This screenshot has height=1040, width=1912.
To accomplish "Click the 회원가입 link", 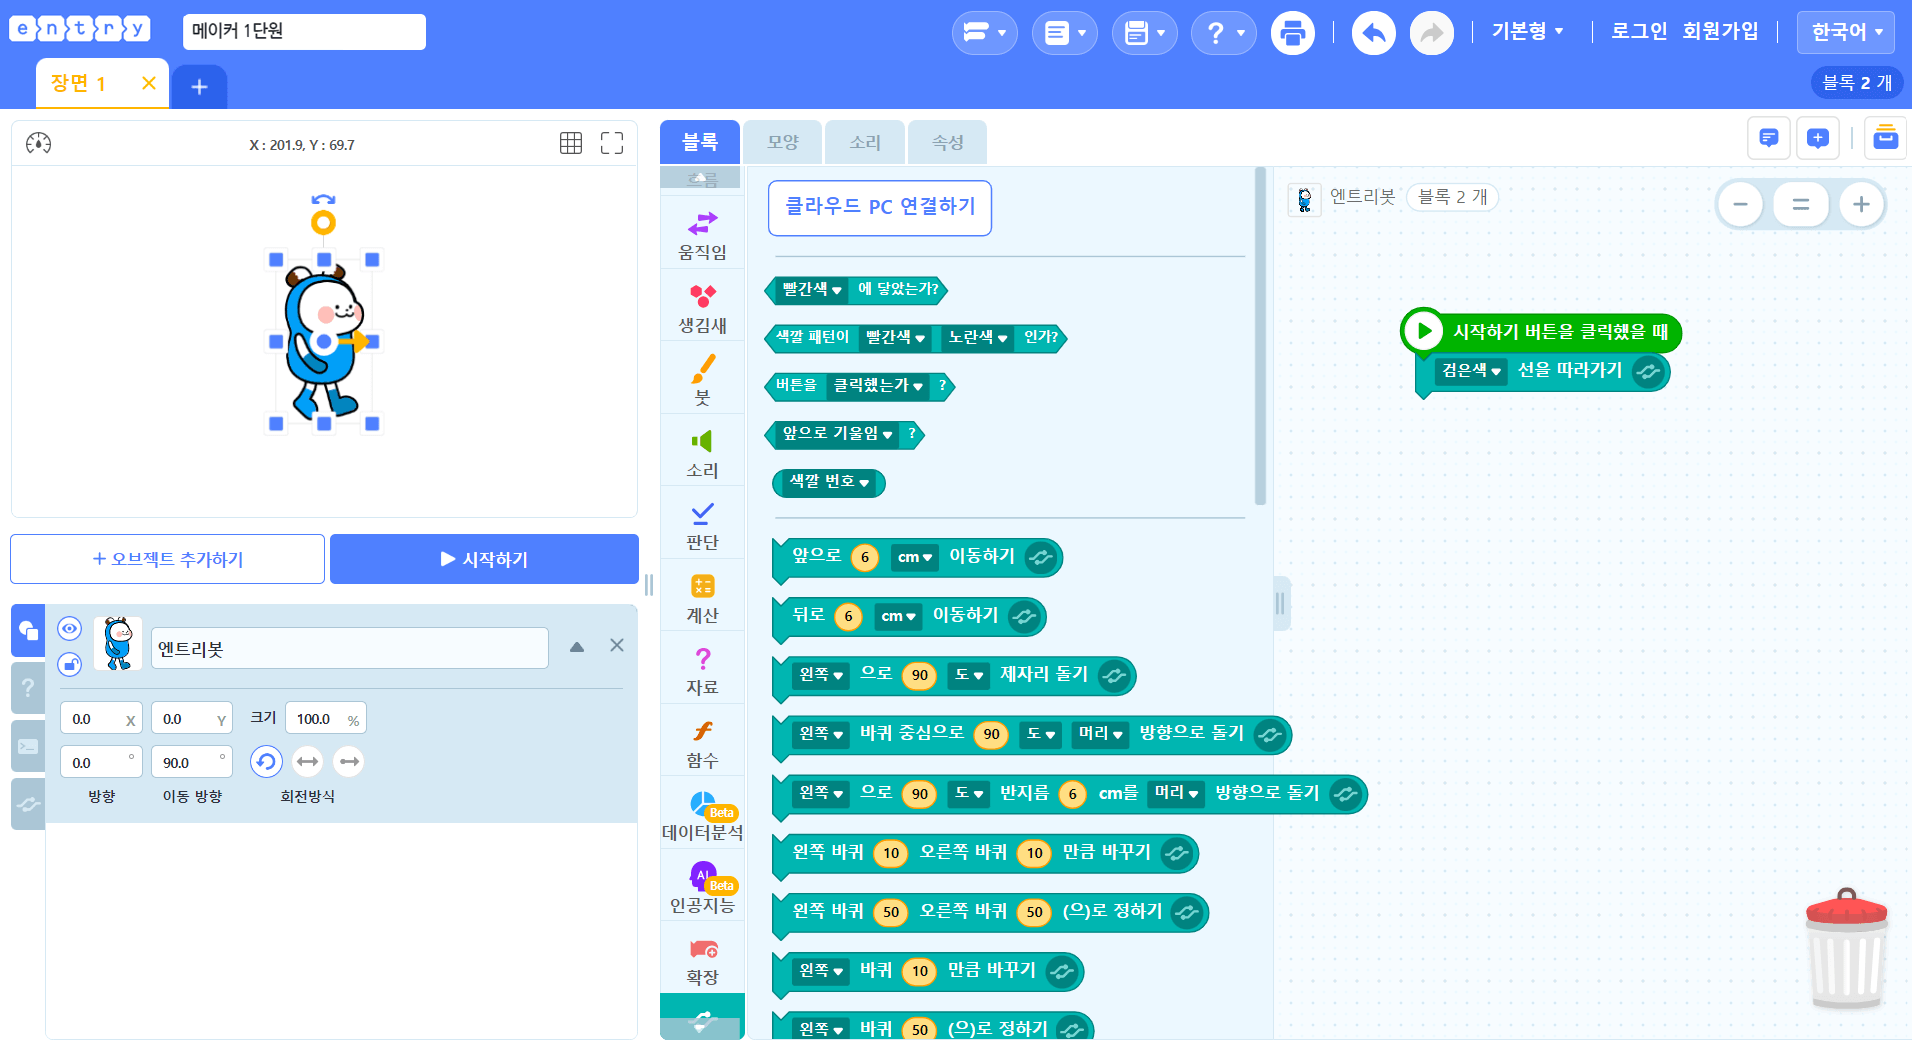I will tap(1720, 32).
